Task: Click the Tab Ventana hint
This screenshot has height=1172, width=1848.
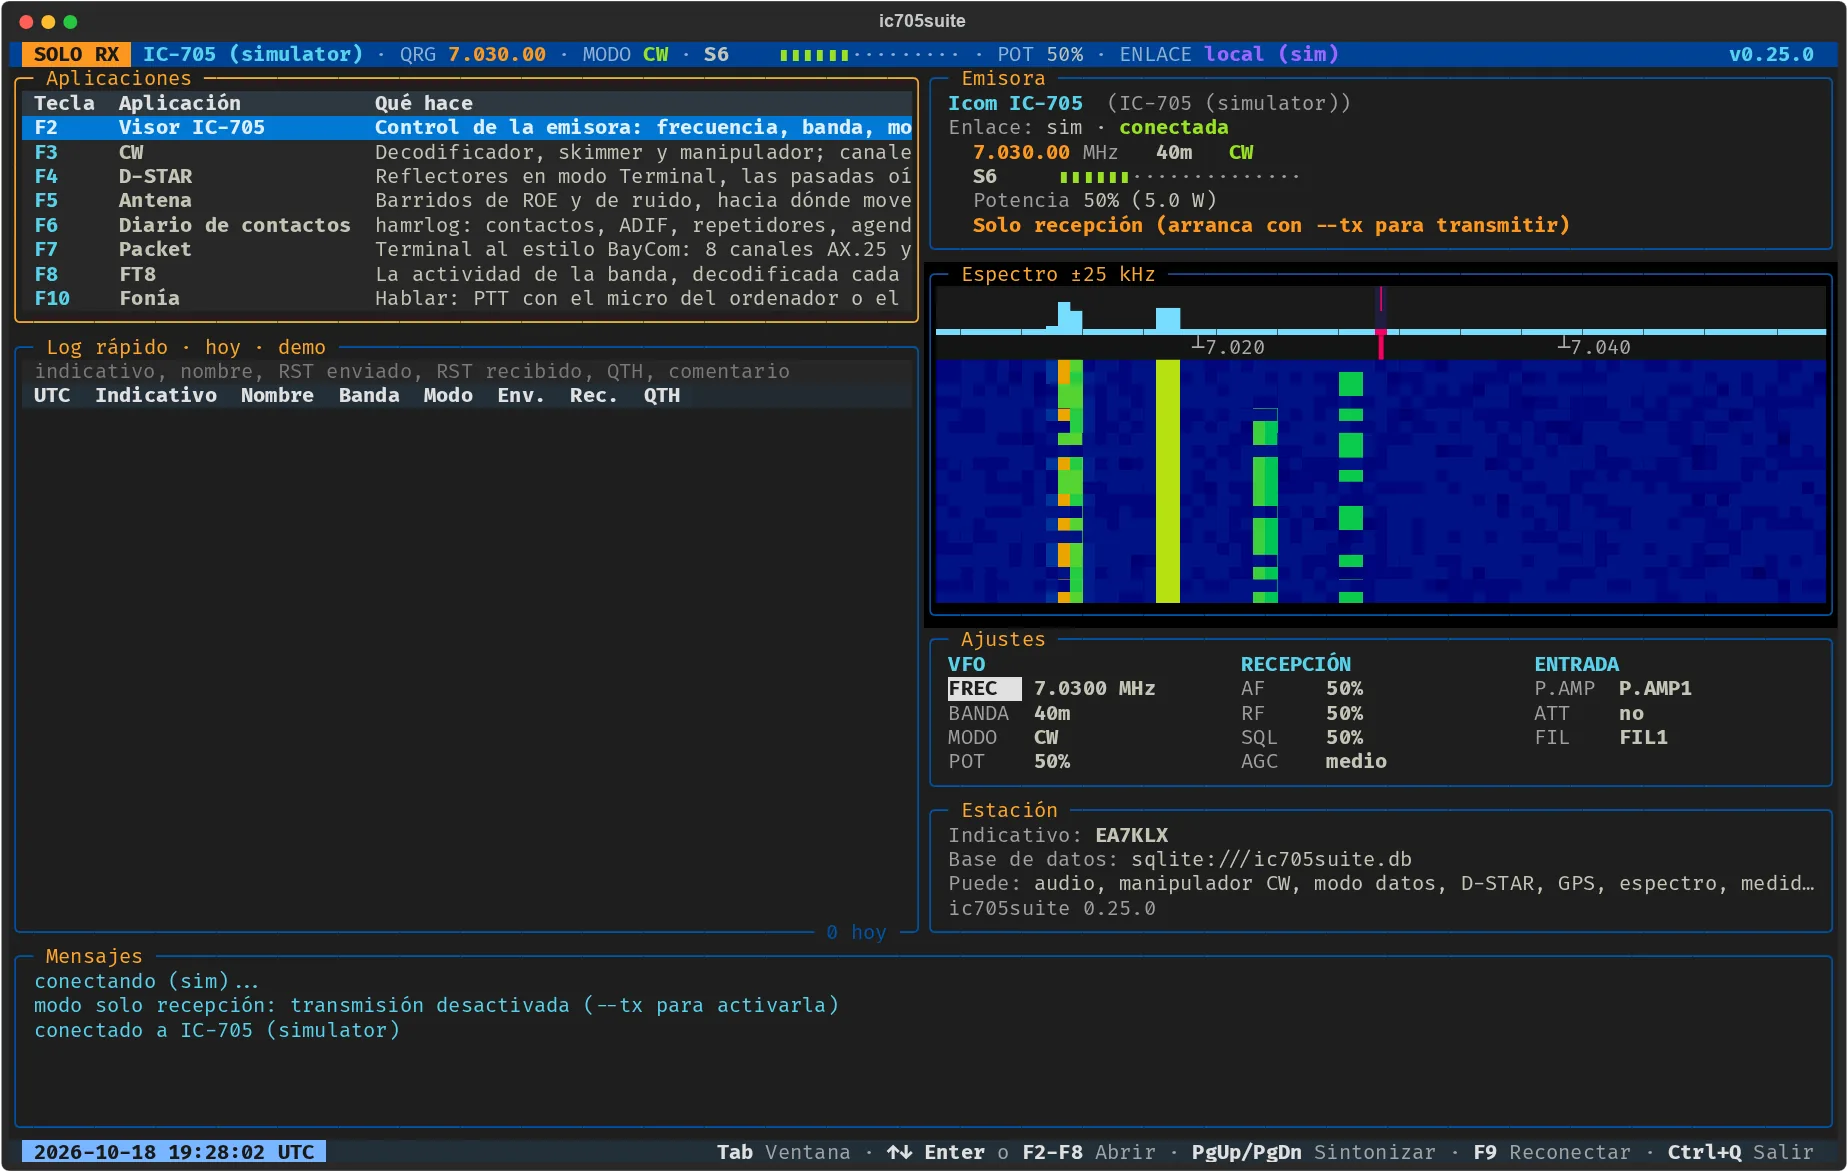Action: click(x=783, y=1152)
